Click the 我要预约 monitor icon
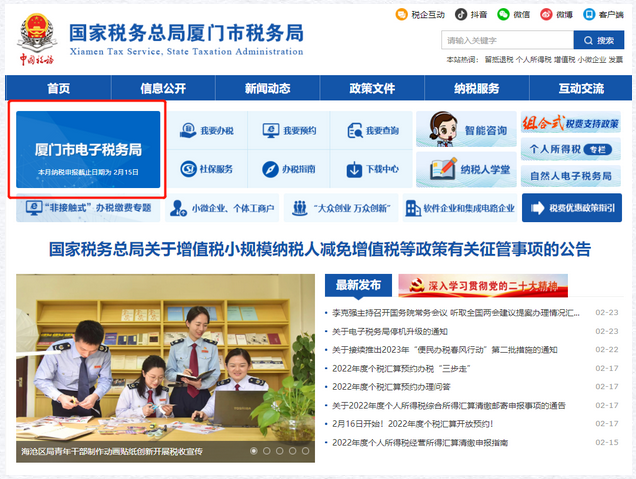Image resolution: width=636 pixels, height=479 pixels. tap(271, 131)
